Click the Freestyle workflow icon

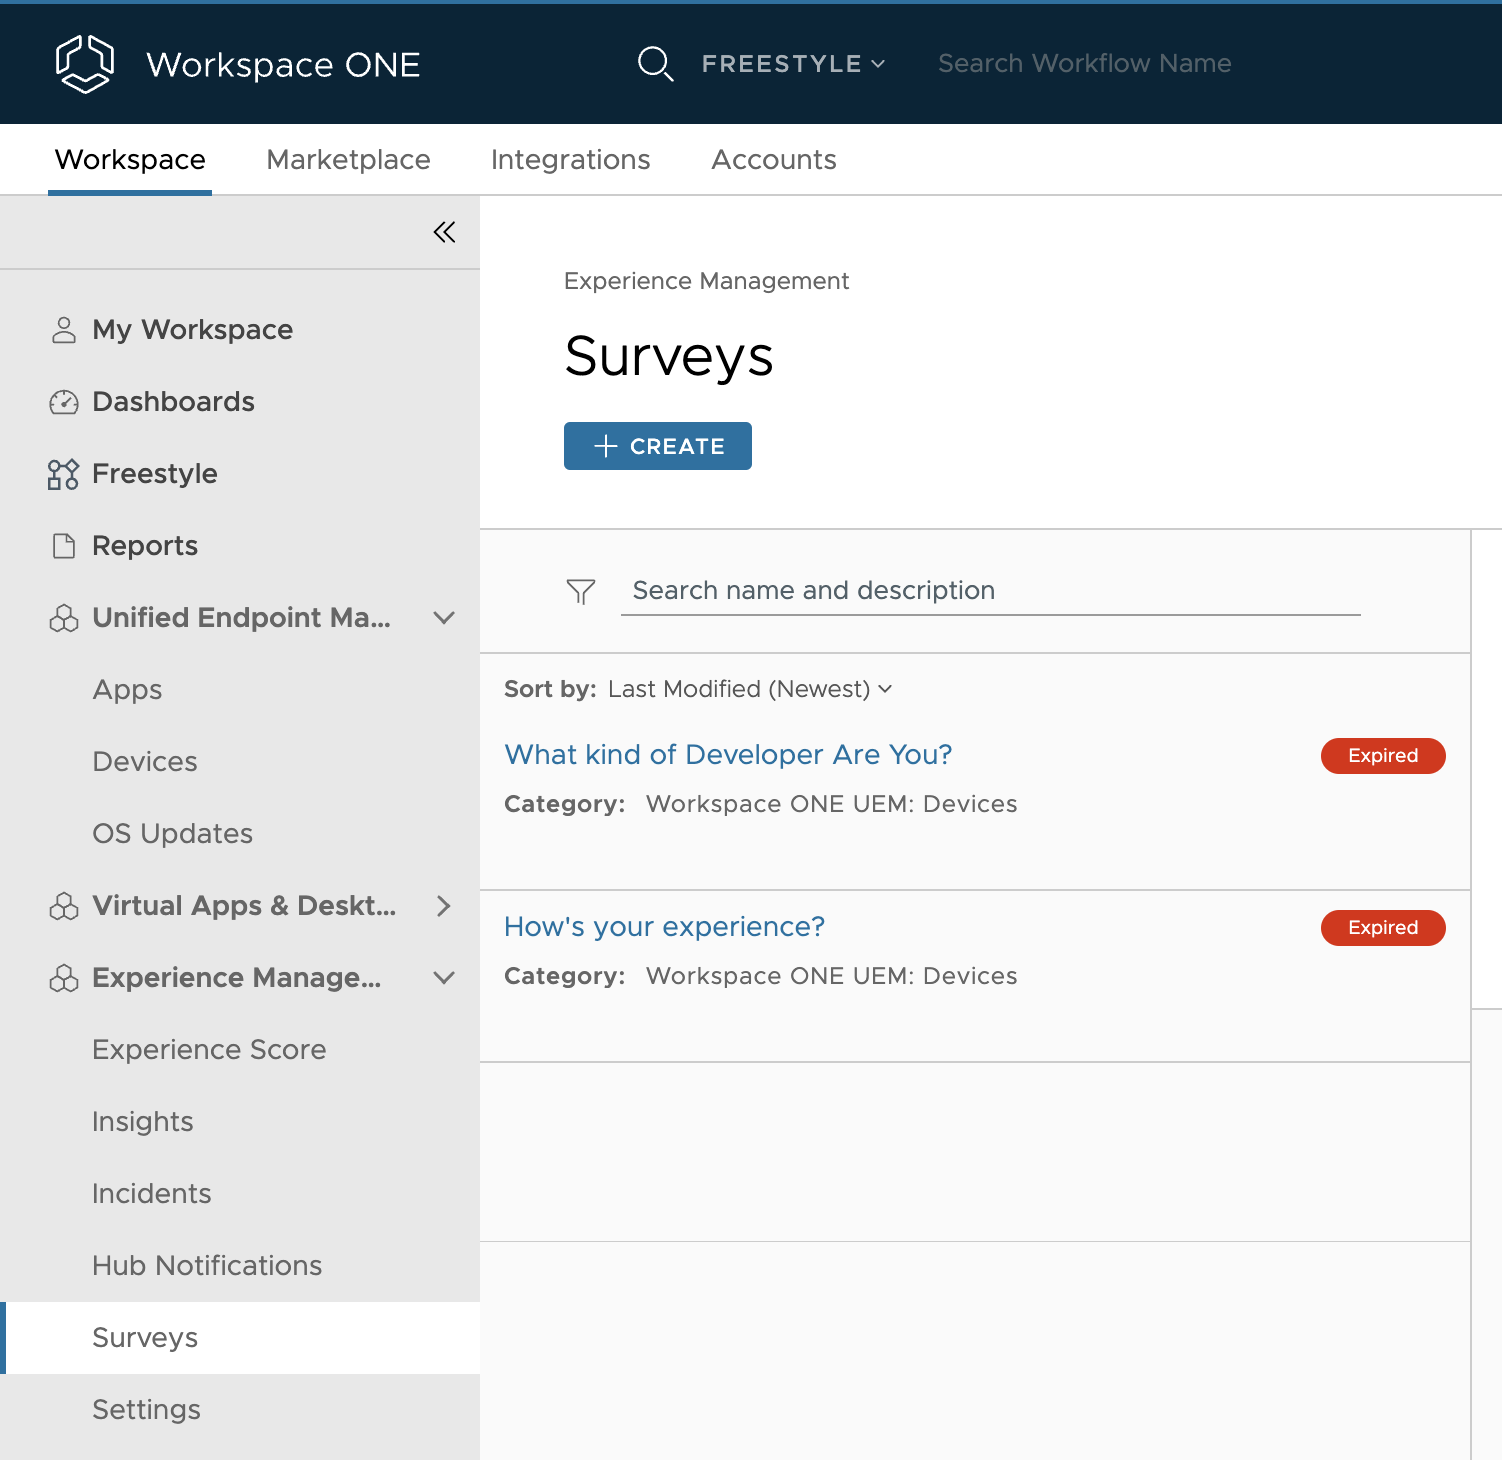64,474
